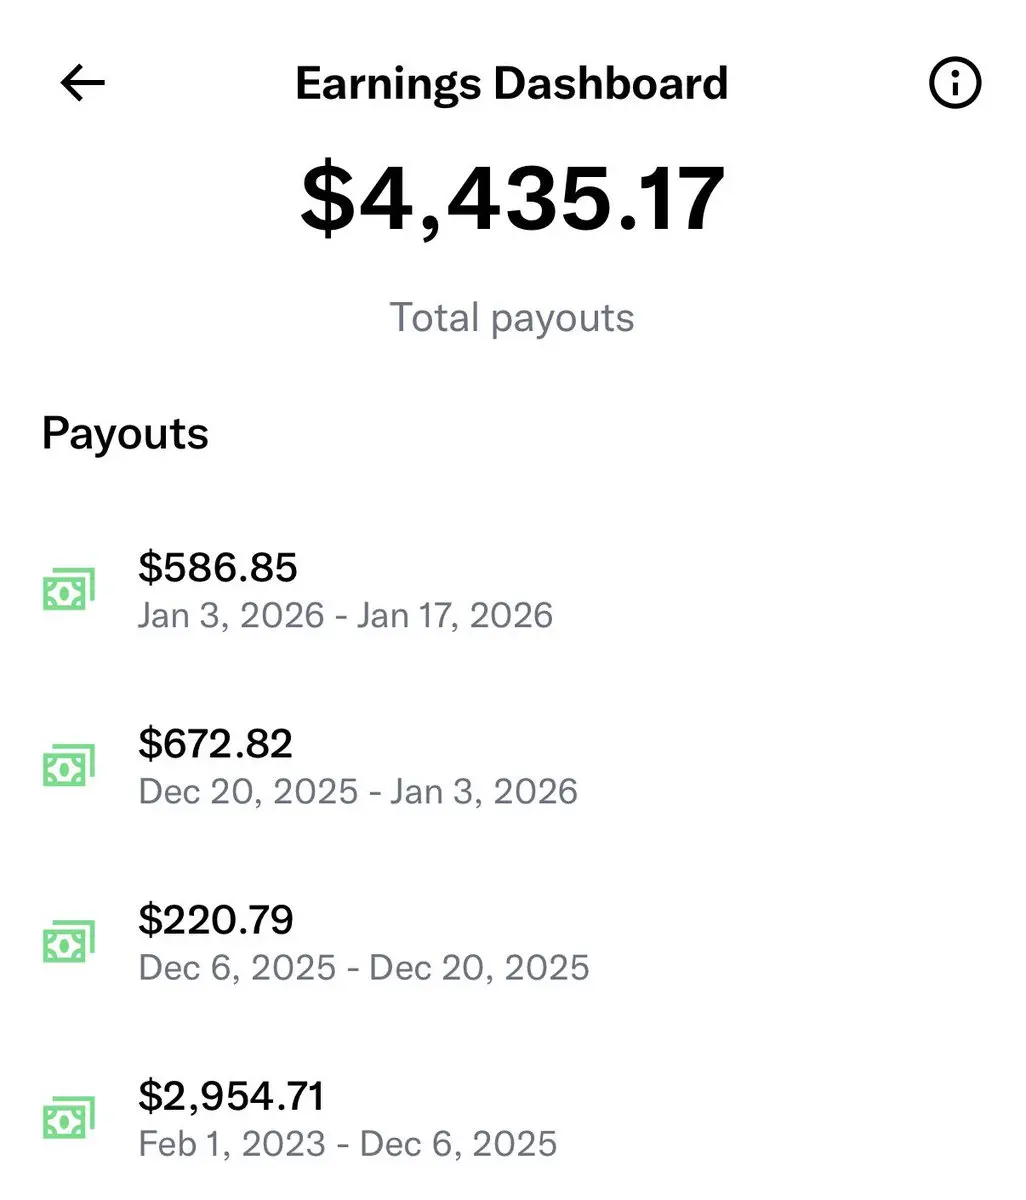Open the info circle icon
This screenshot has width=1026, height=1200.
tap(955, 84)
